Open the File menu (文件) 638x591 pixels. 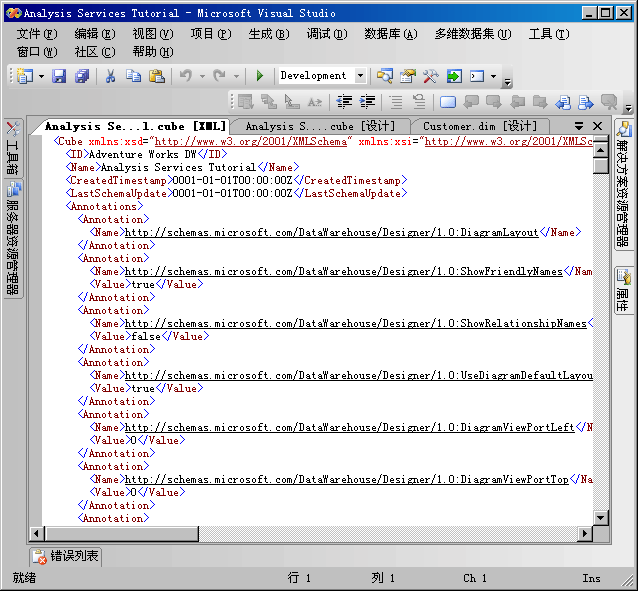pos(37,34)
